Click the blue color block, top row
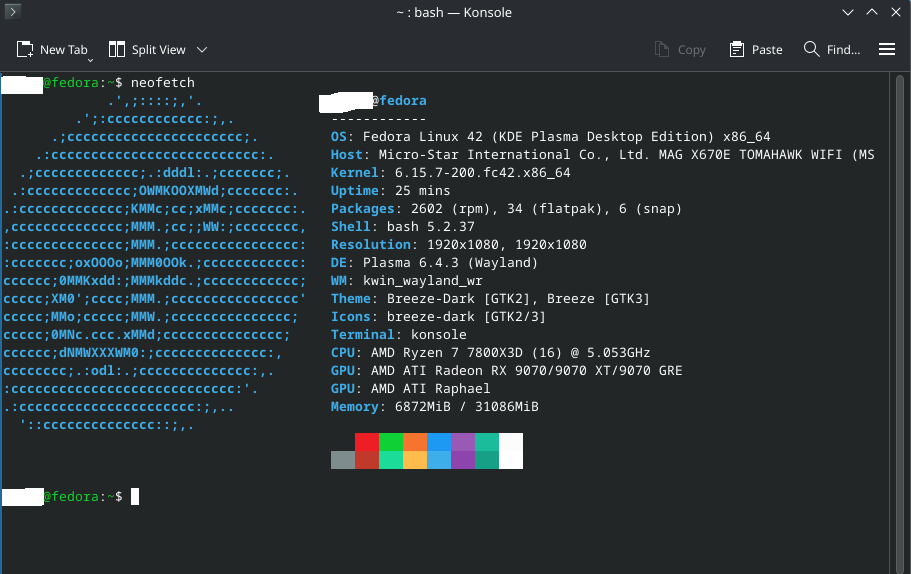 (x=439, y=442)
